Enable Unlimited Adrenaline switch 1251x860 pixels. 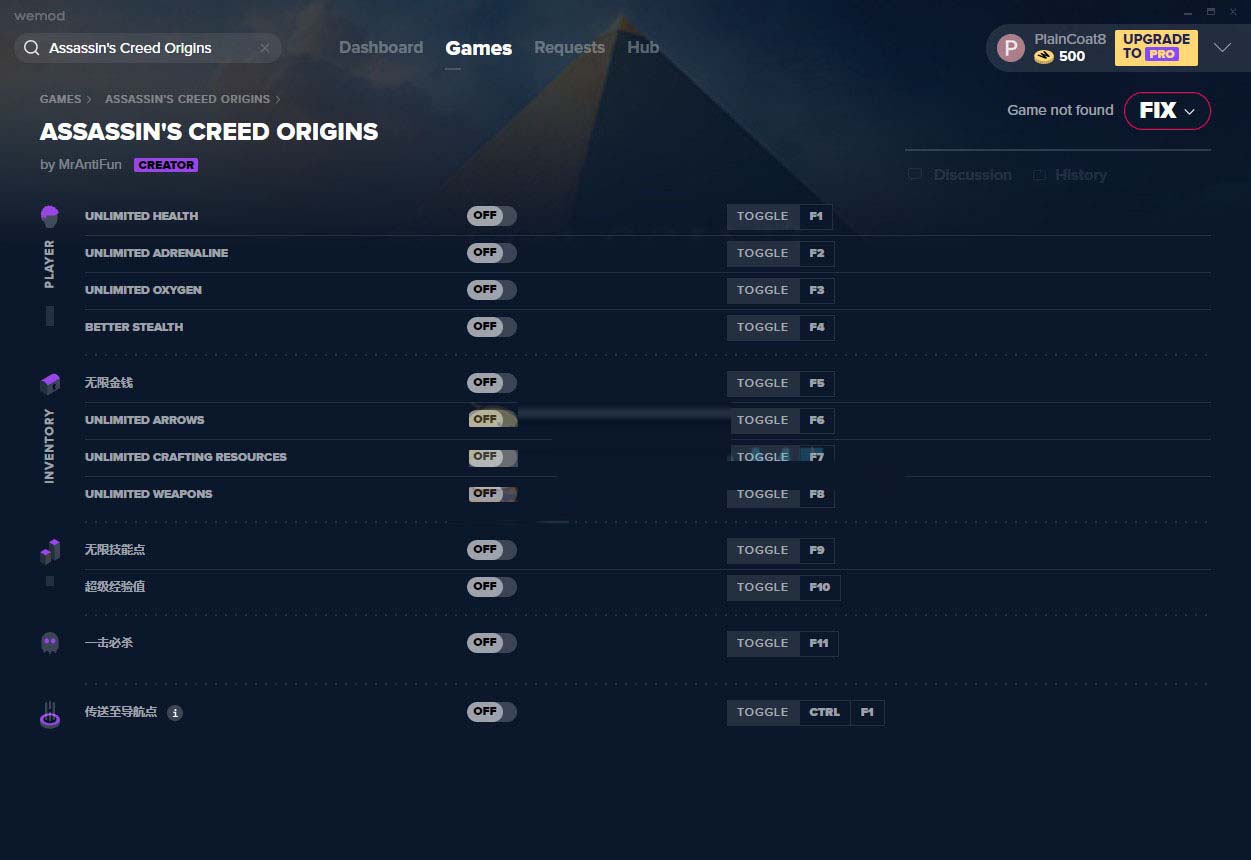click(x=492, y=253)
